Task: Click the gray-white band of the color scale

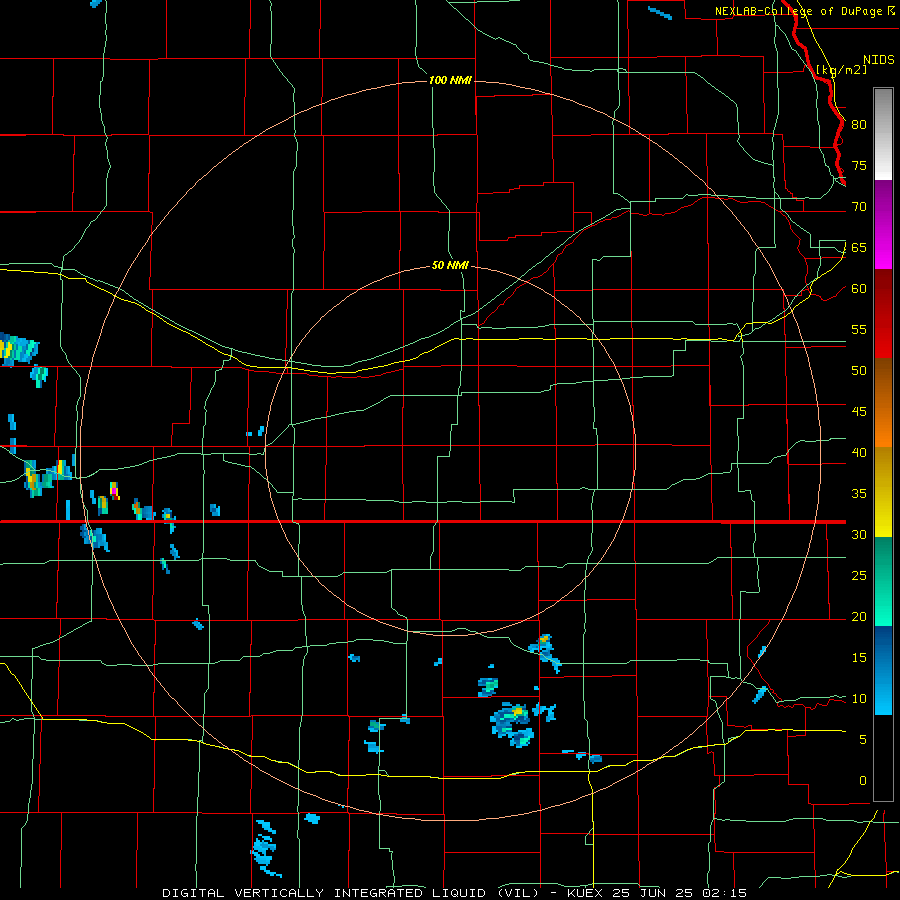Action: tap(884, 135)
